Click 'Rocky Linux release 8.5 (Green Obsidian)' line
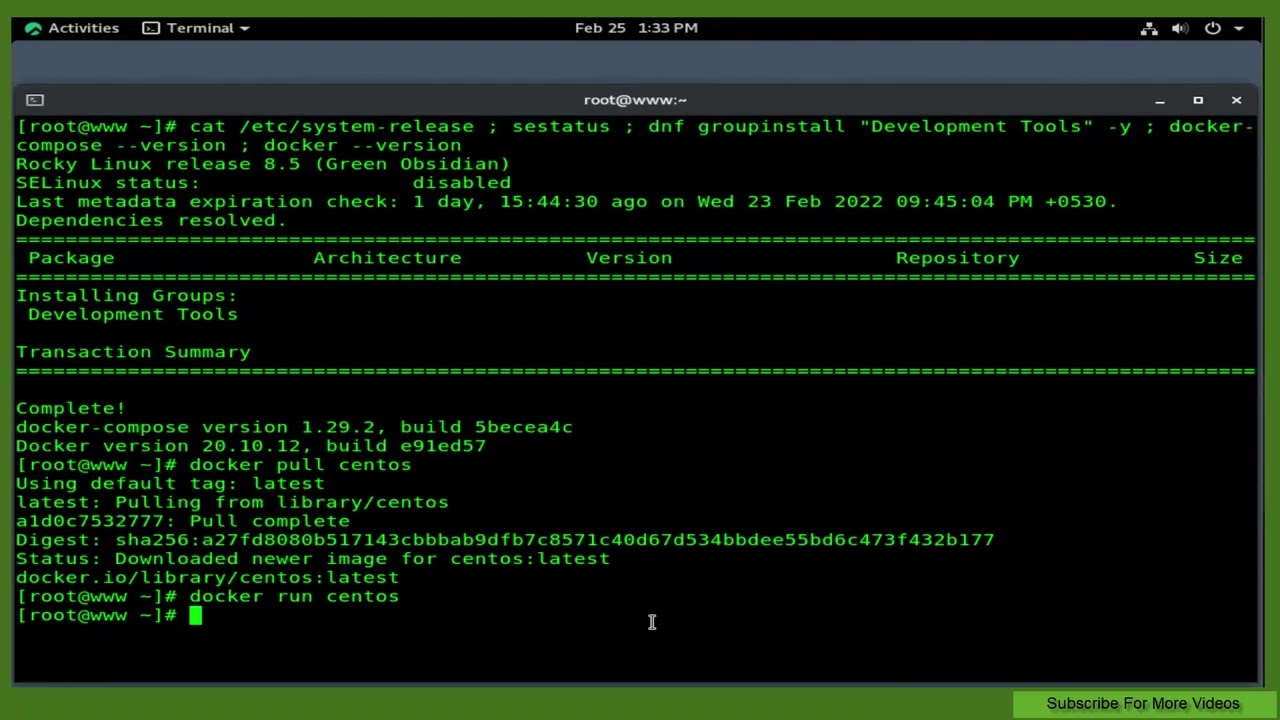Screen dimensions: 1280x720 tap(263, 164)
